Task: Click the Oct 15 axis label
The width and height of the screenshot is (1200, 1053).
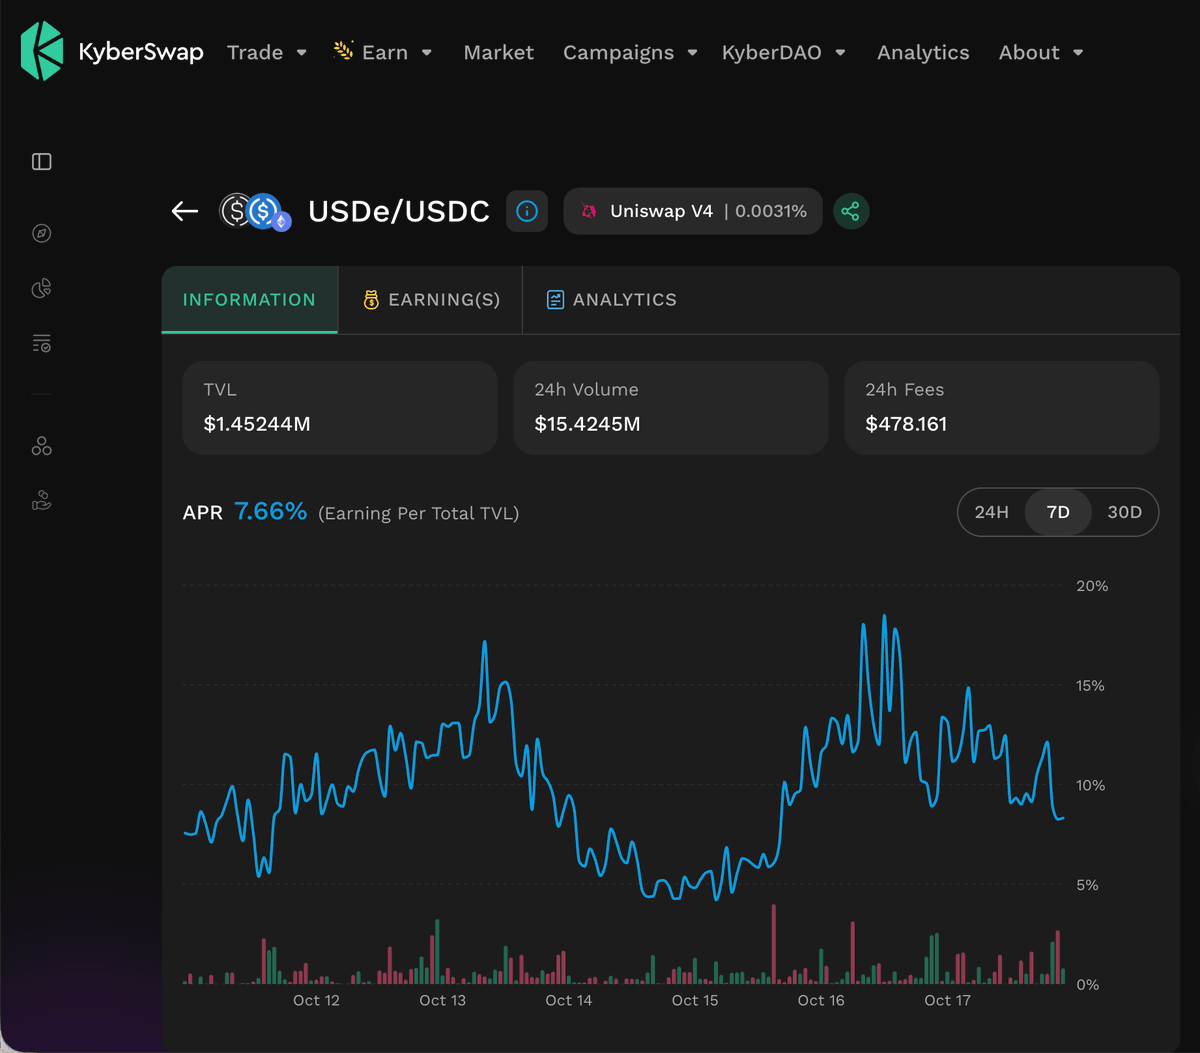Action: coord(695,1000)
